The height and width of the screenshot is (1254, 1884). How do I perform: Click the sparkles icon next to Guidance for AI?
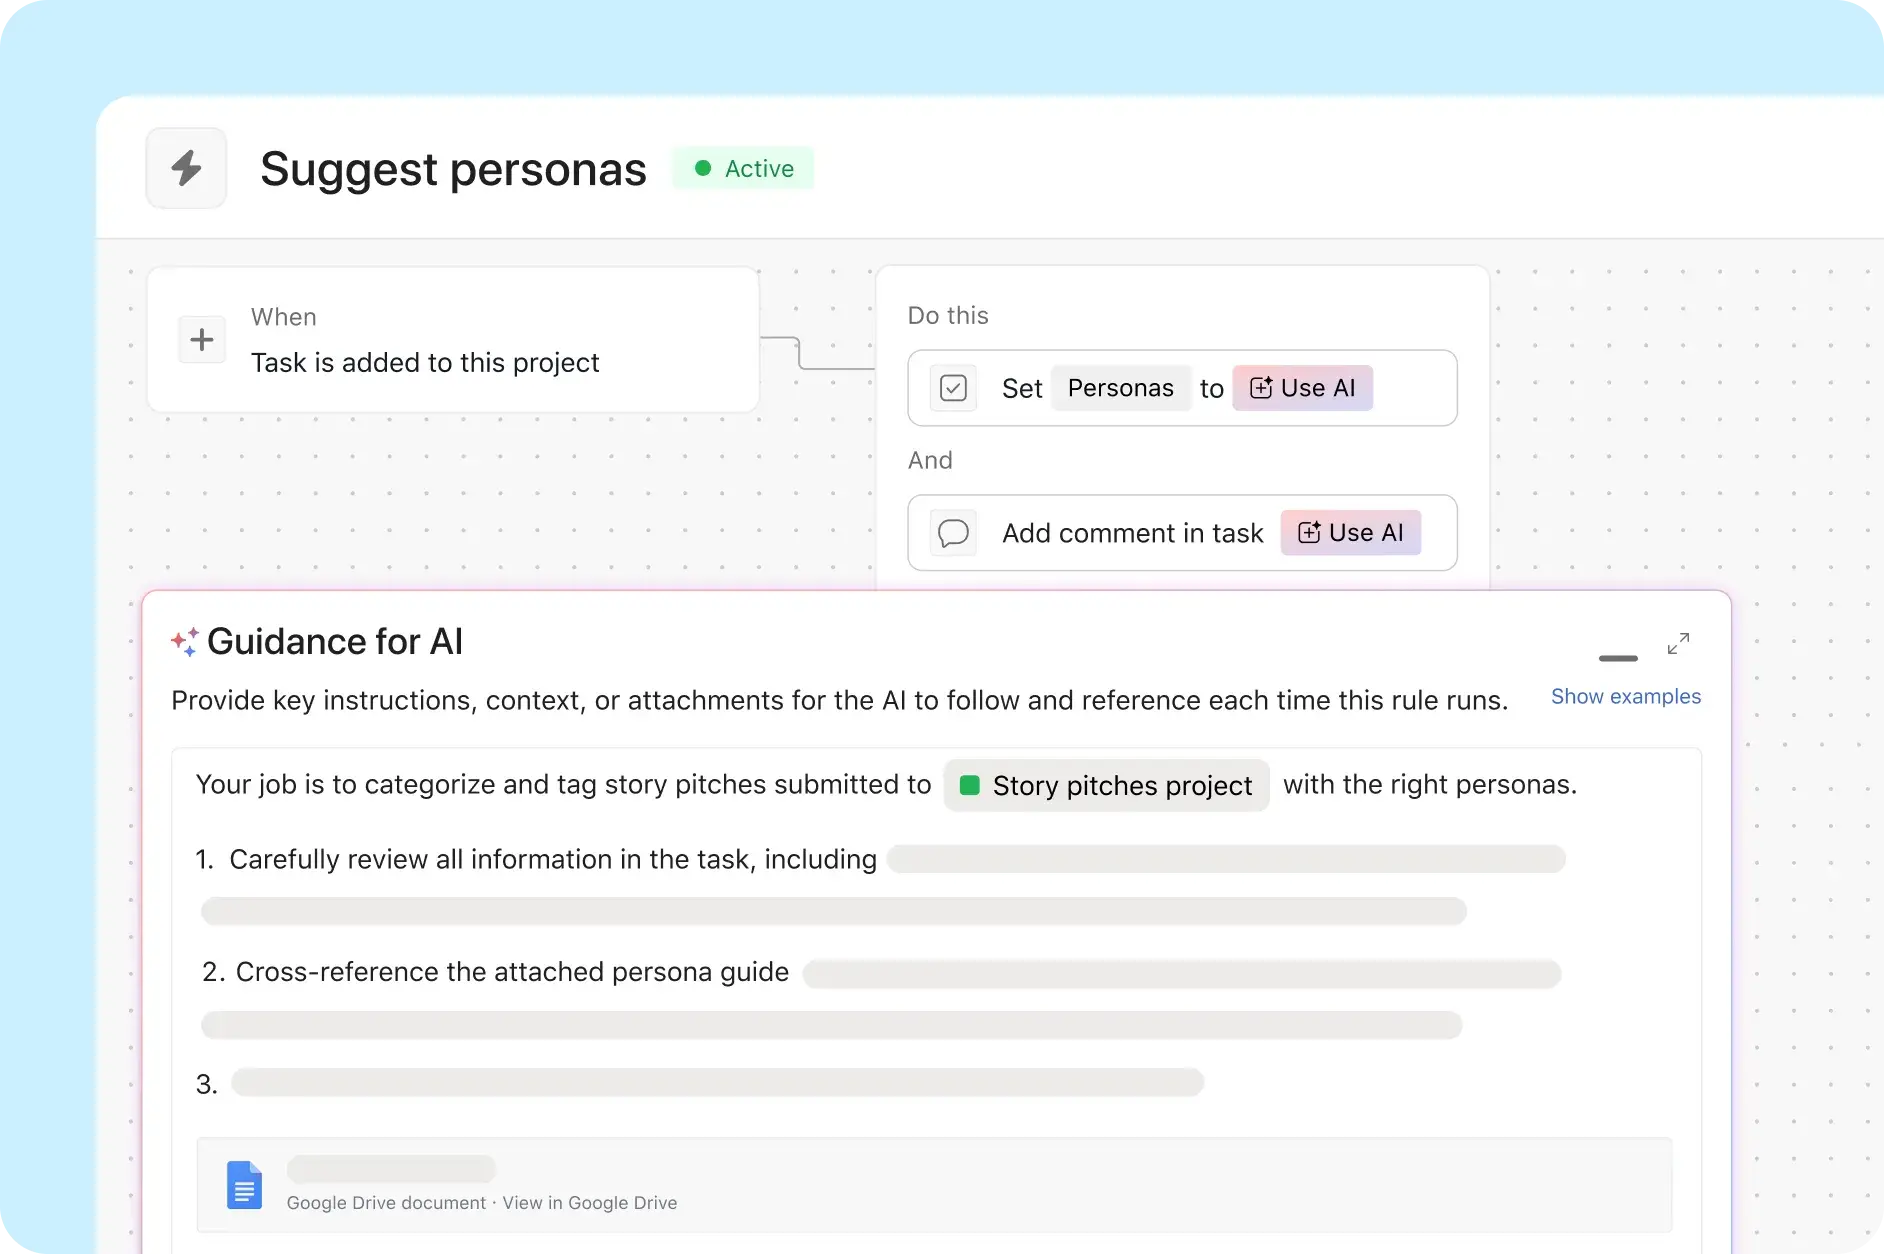tap(183, 640)
